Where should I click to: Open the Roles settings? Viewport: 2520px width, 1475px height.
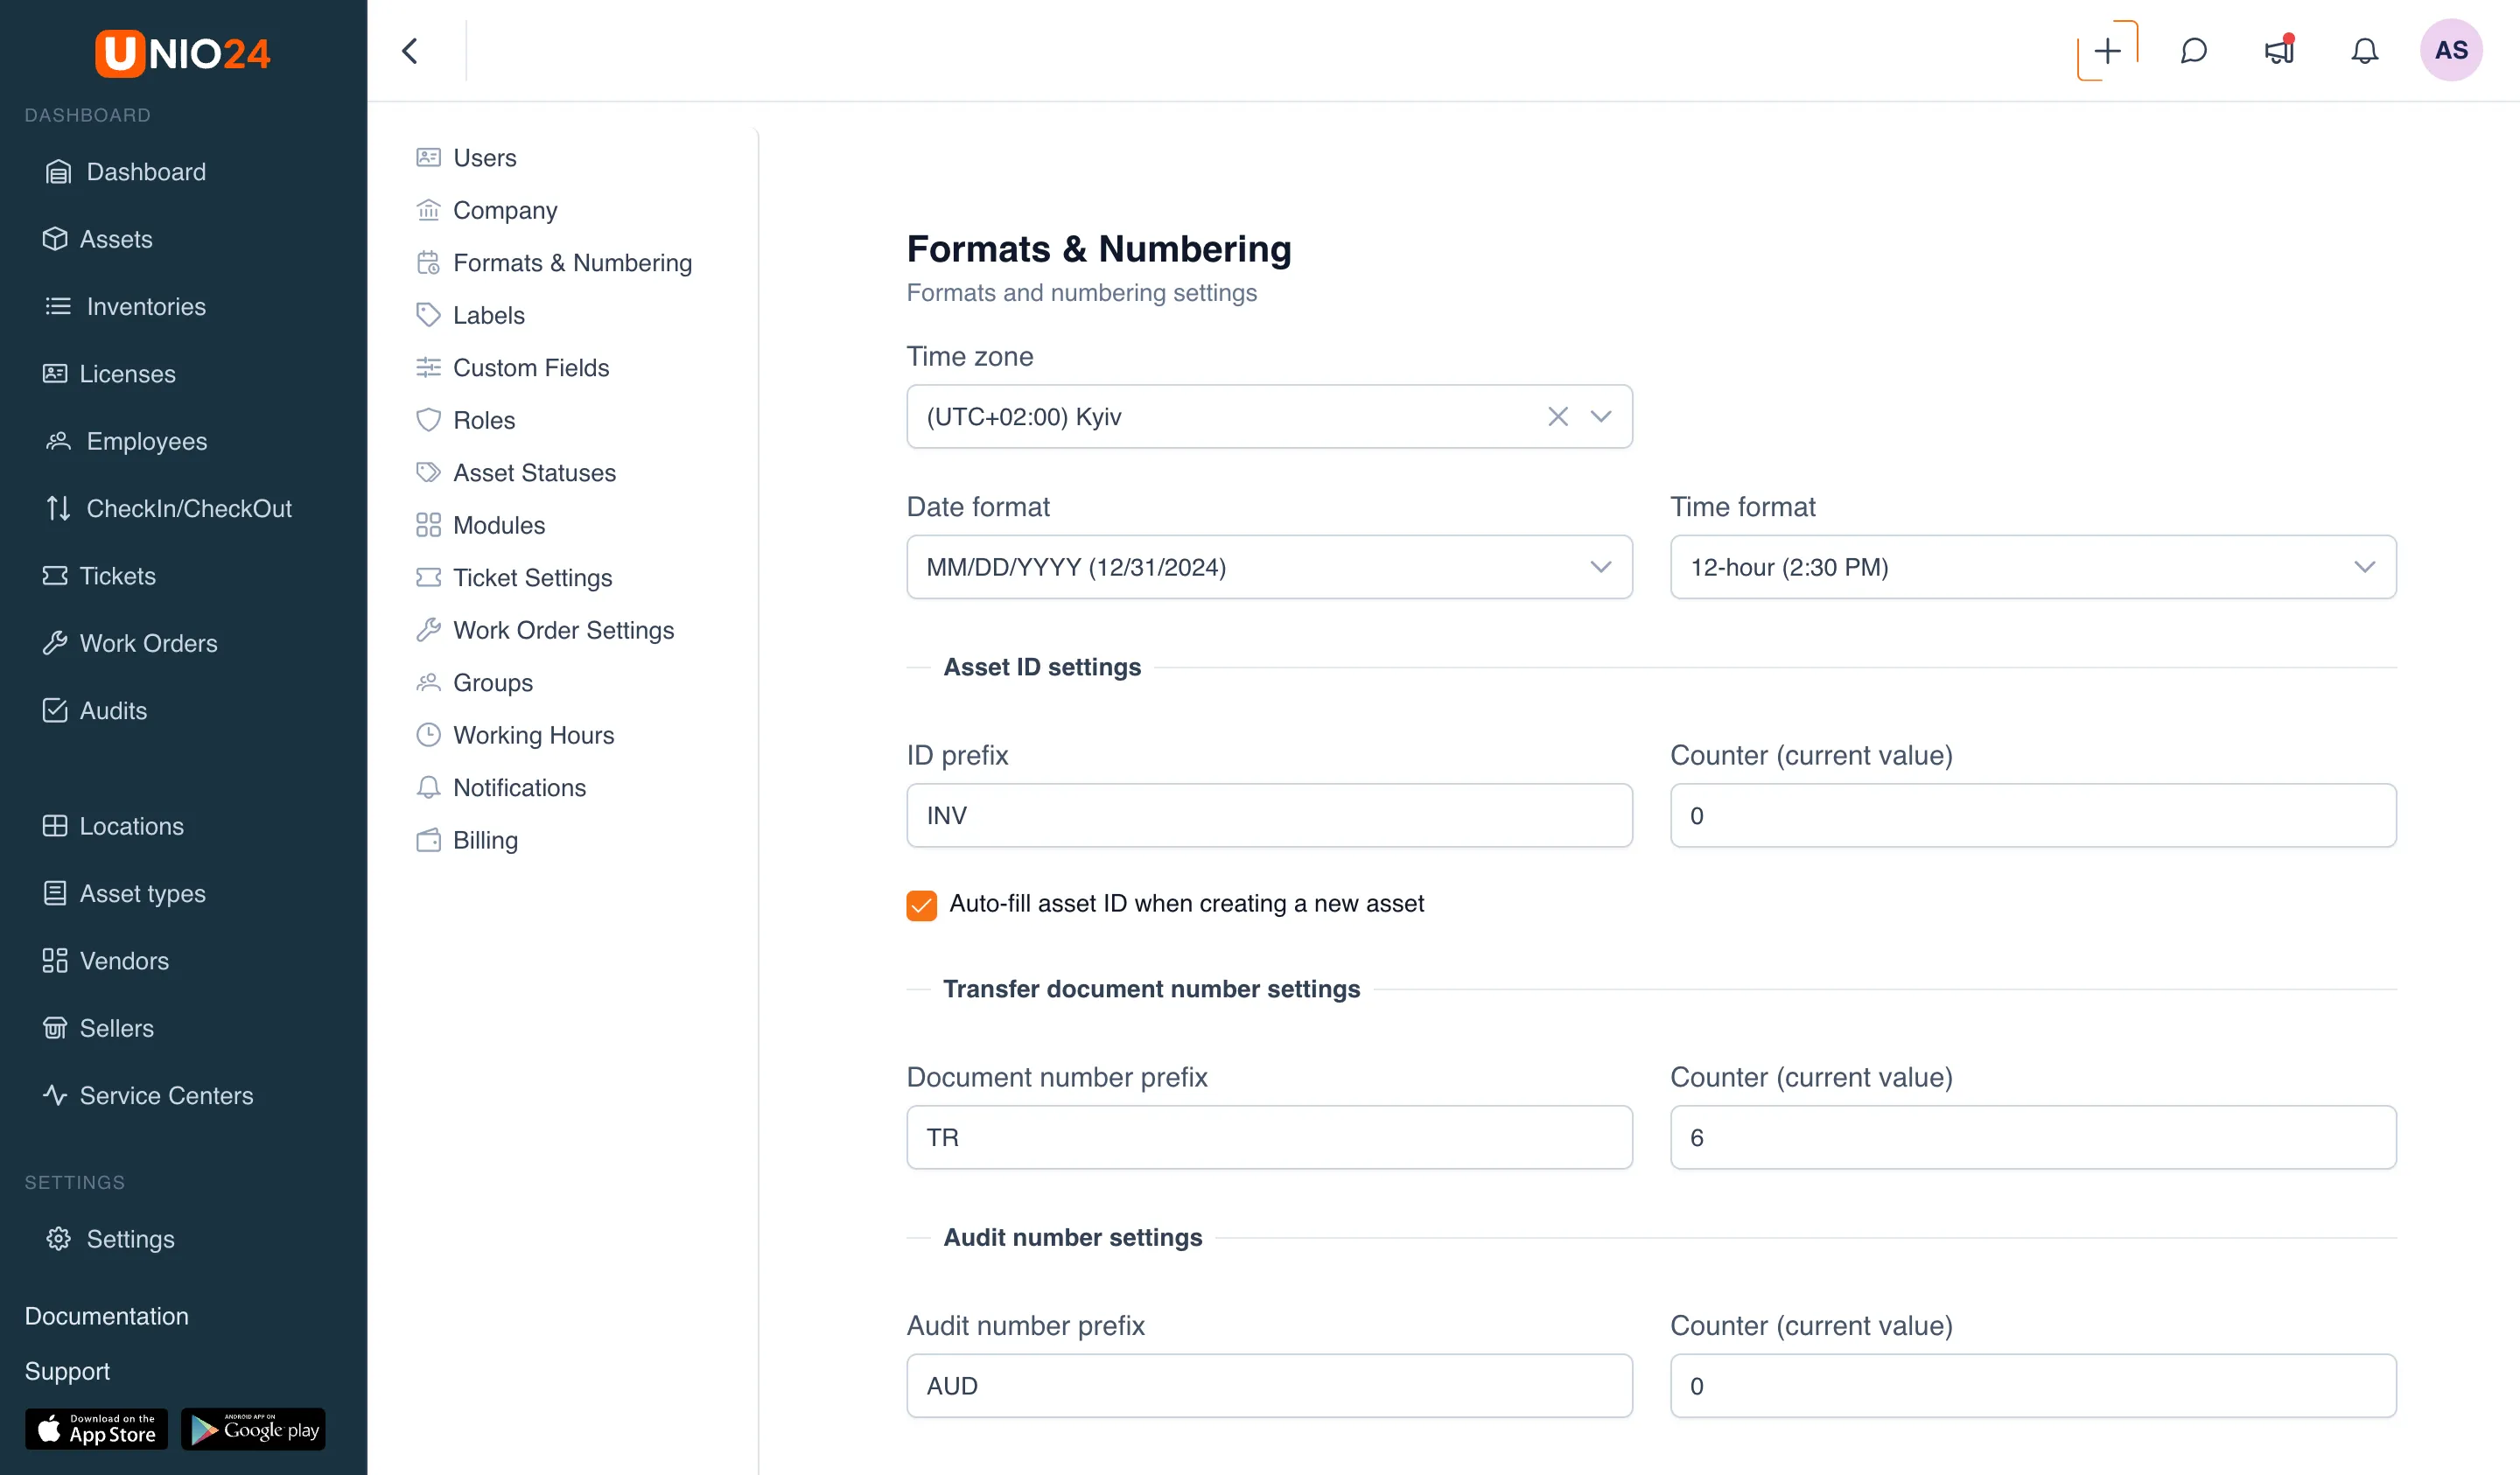465,421
